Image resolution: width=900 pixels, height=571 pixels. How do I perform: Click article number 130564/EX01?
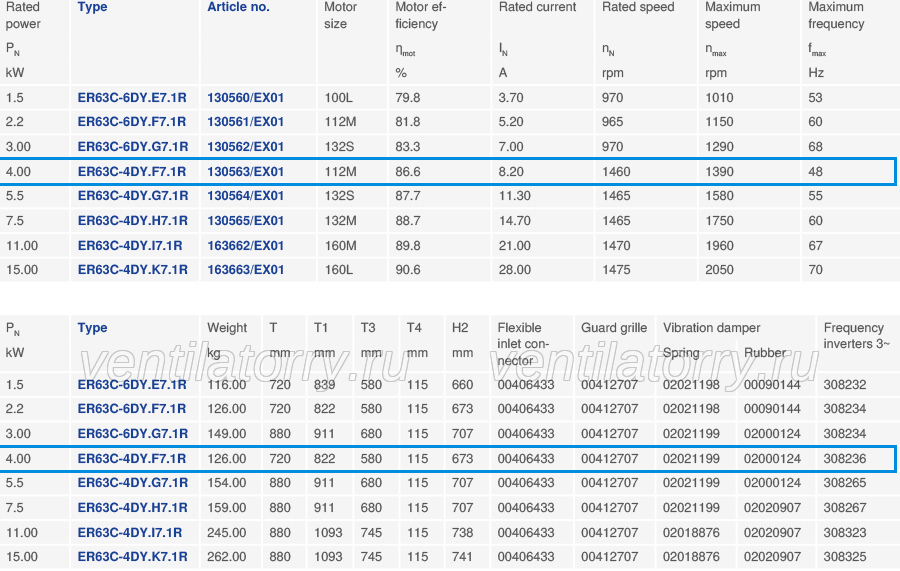tap(246, 196)
